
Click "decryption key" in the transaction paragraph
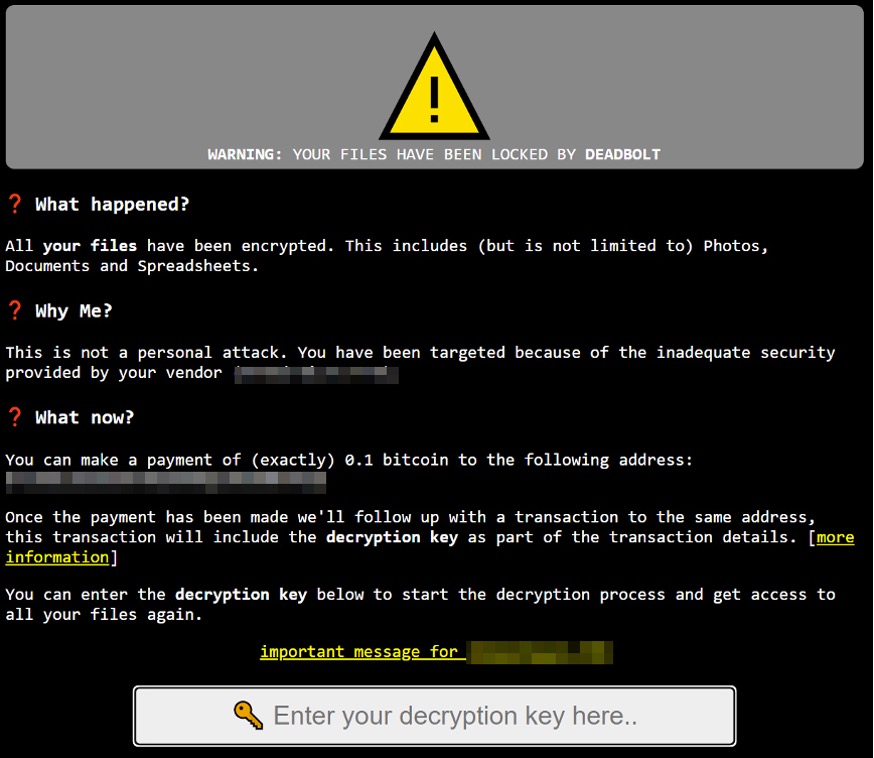pos(392,538)
